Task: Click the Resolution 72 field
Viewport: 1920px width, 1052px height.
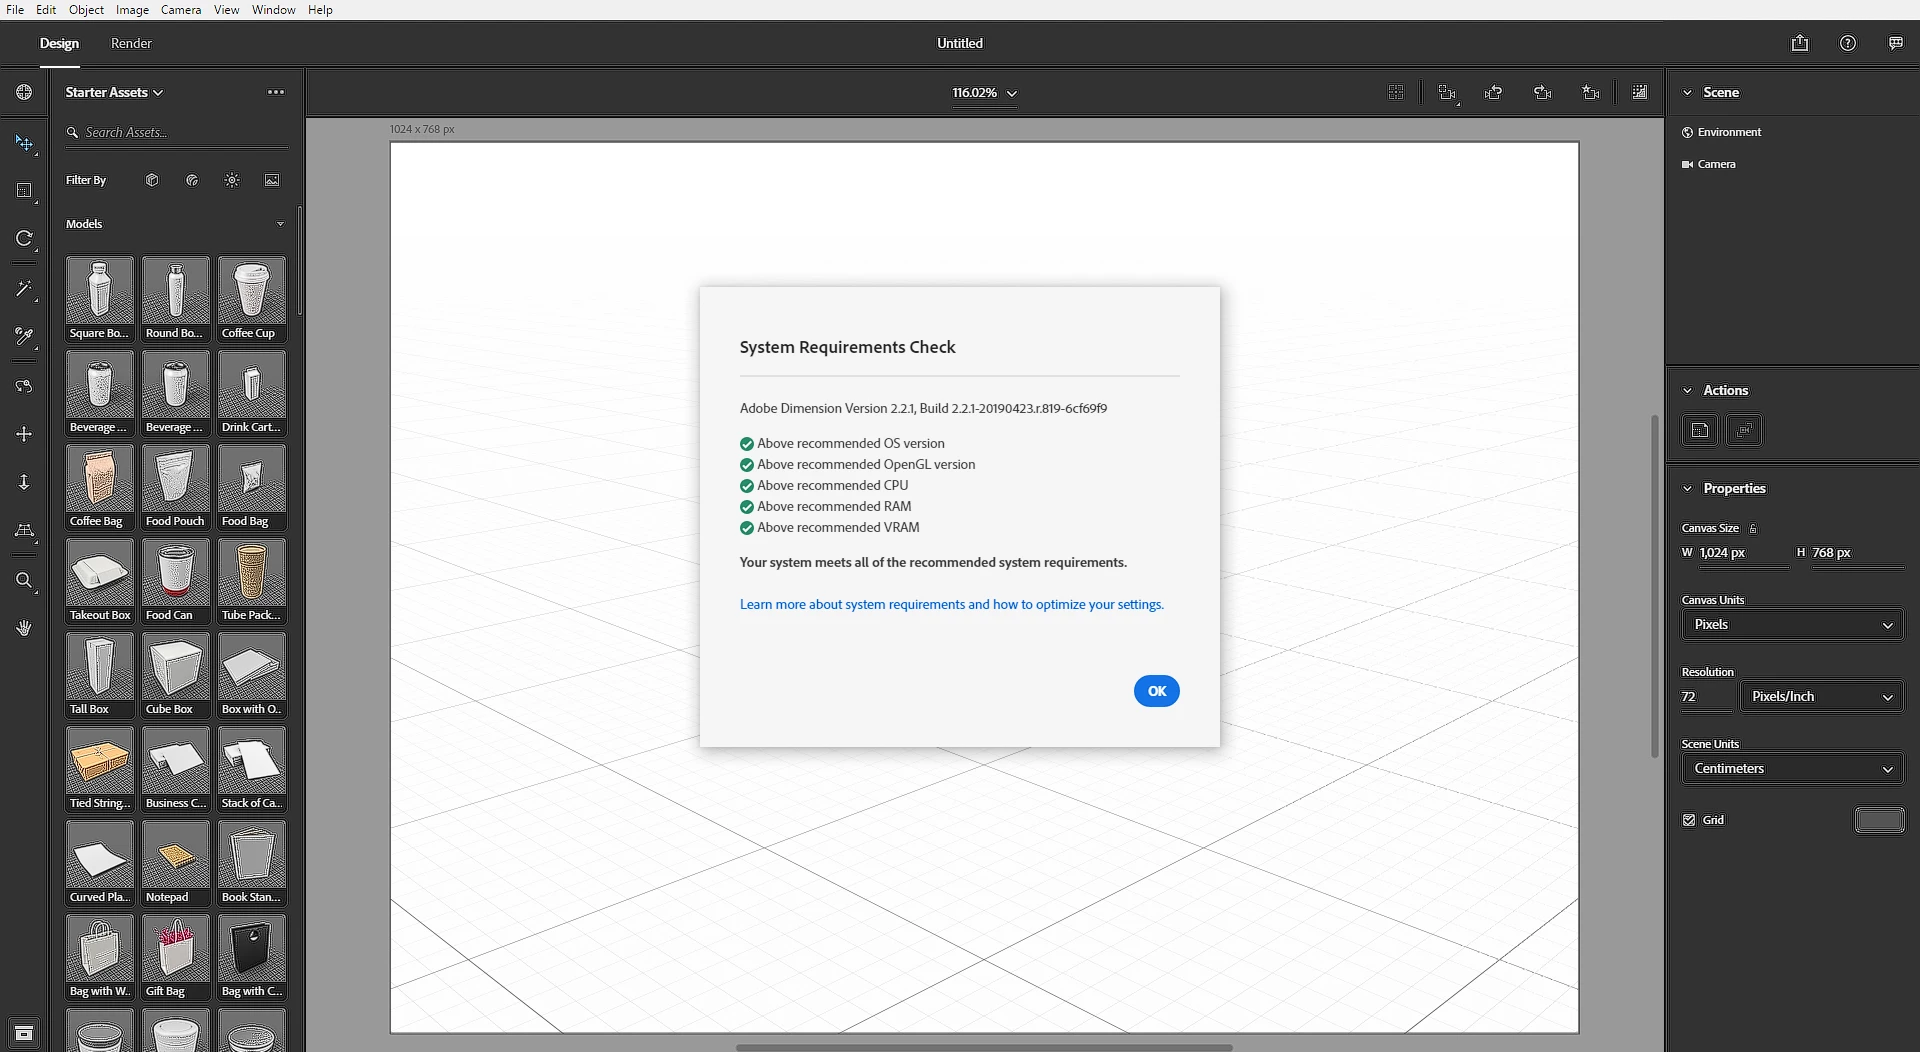Action: 1706,696
